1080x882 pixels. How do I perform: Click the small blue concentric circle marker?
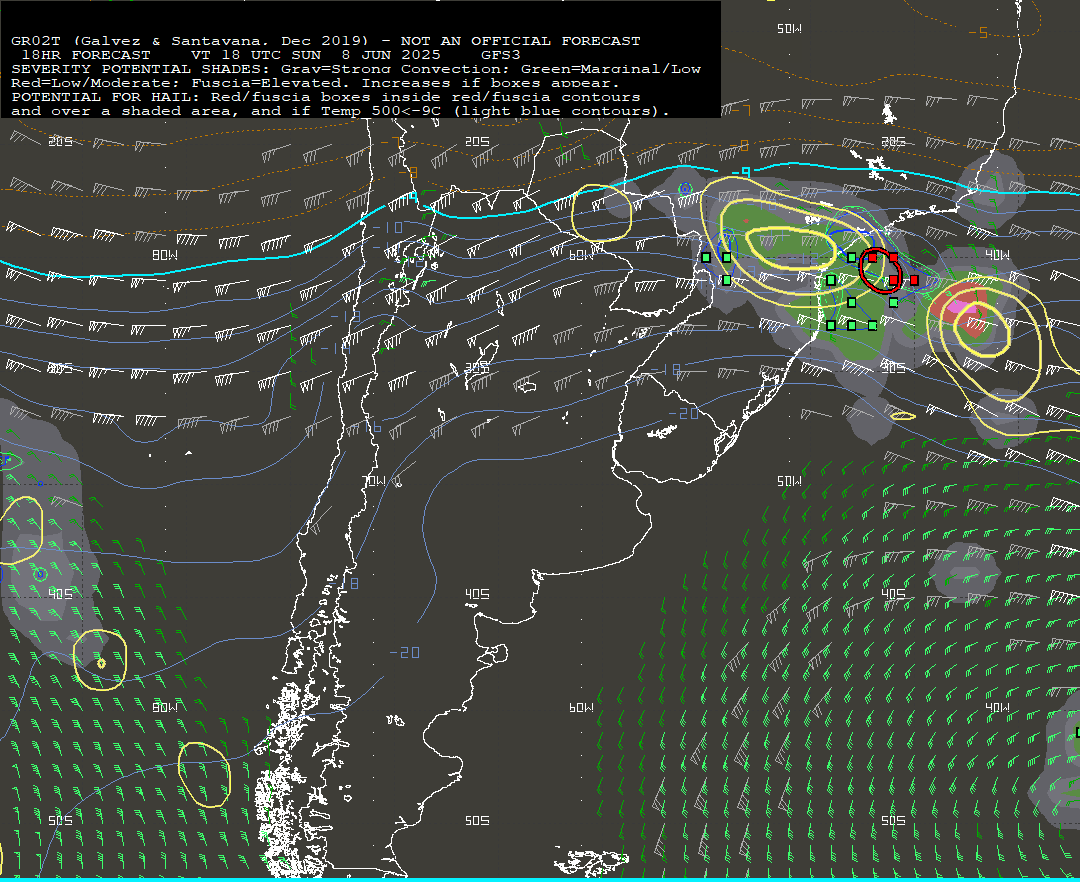point(685,189)
